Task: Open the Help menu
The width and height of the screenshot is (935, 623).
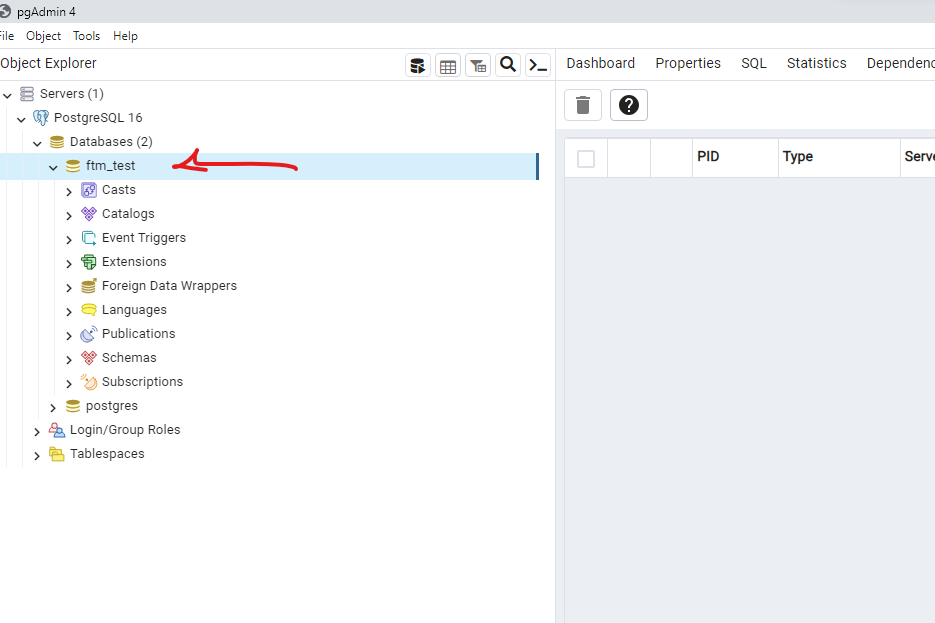Action: click(125, 36)
